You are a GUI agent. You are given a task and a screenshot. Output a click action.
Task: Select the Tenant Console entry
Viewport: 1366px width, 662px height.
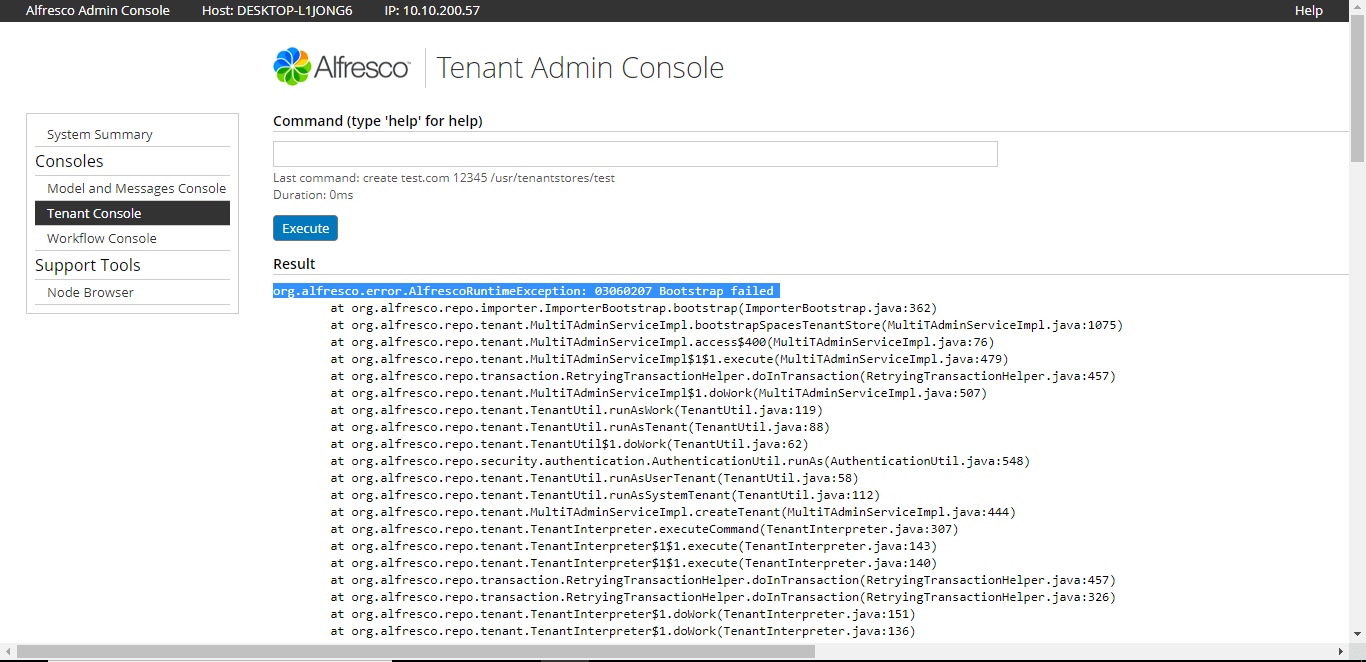[x=96, y=212]
